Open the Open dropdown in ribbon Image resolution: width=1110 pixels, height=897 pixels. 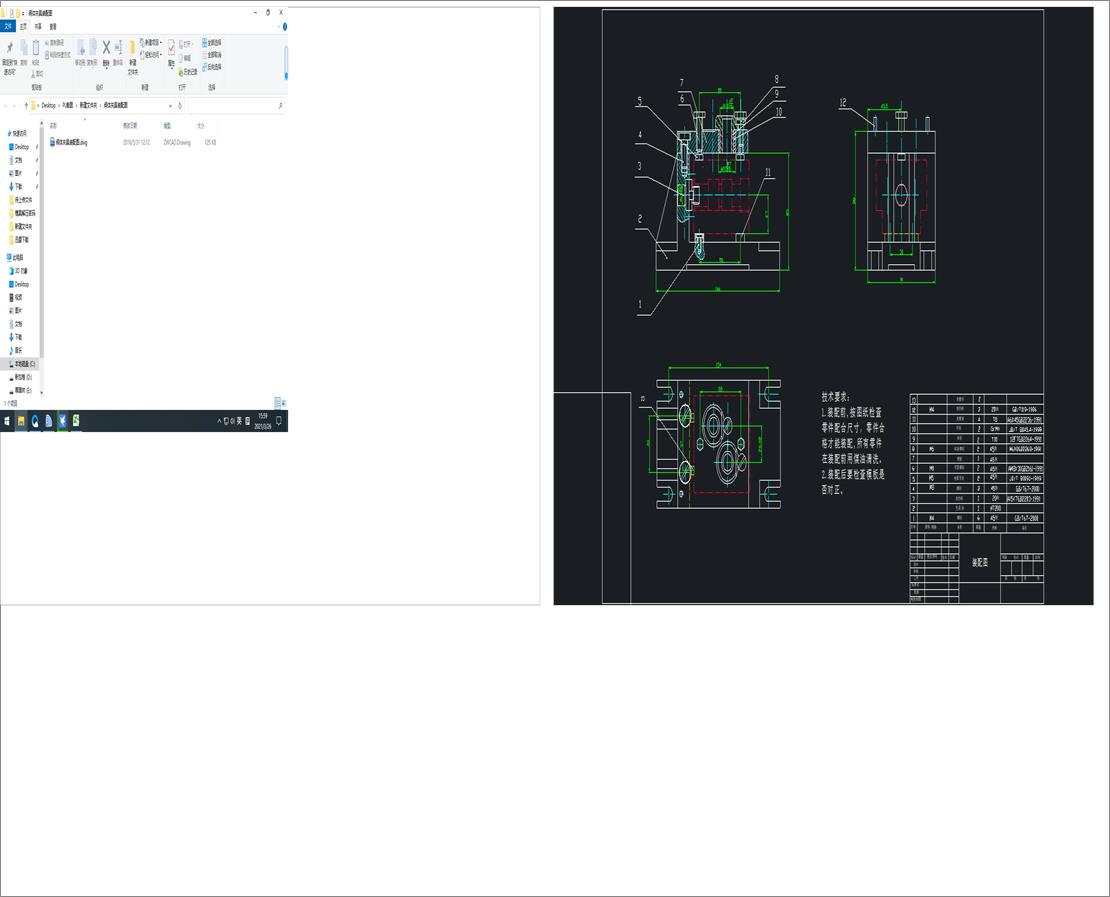185,44
